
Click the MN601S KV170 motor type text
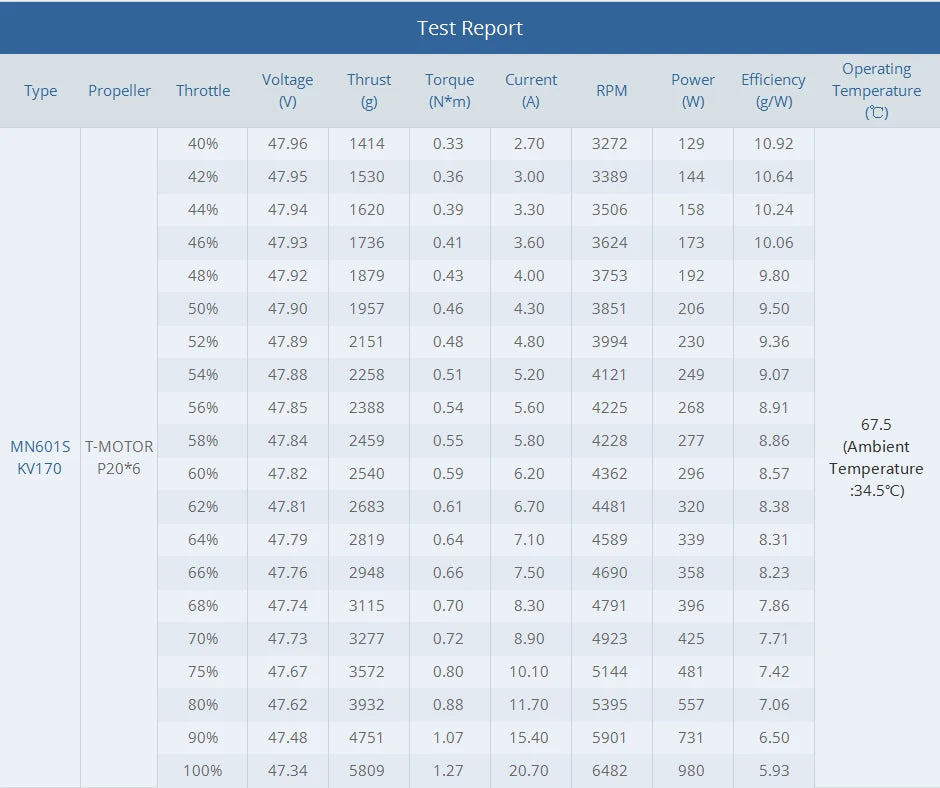click(40, 458)
